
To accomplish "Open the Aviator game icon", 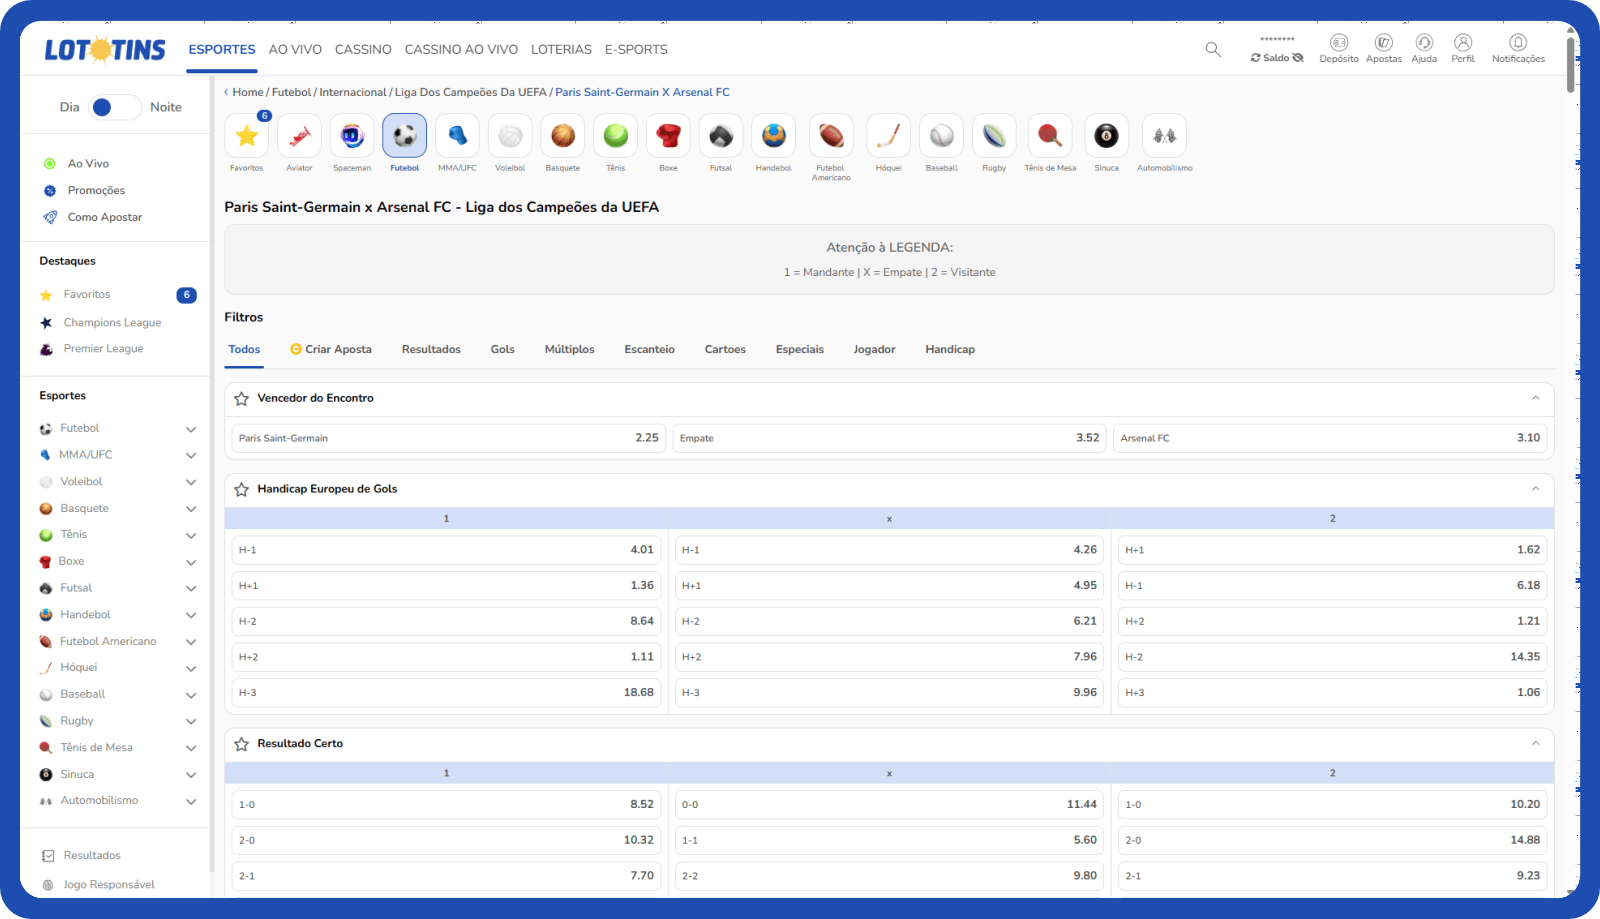I will 299,136.
